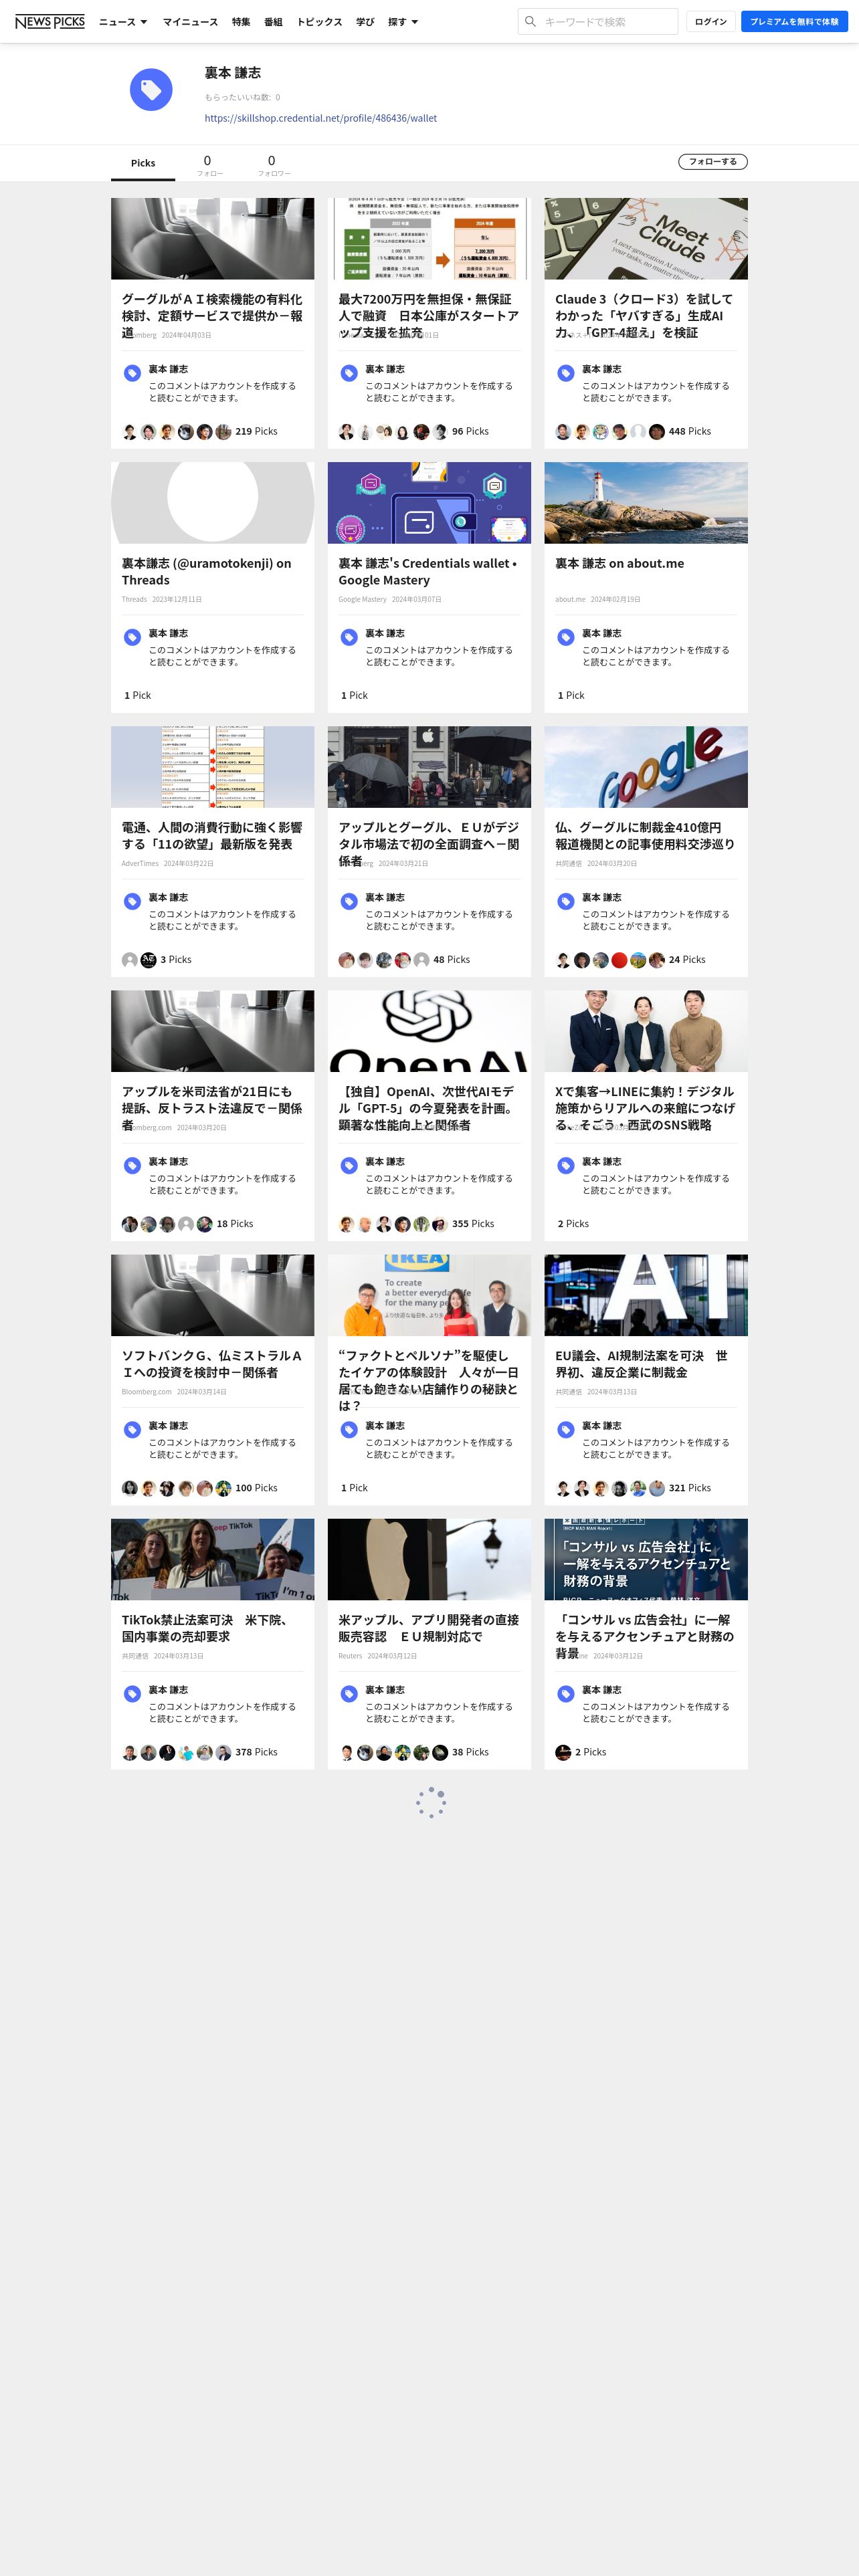Open 学び in the navigation

coord(365,22)
